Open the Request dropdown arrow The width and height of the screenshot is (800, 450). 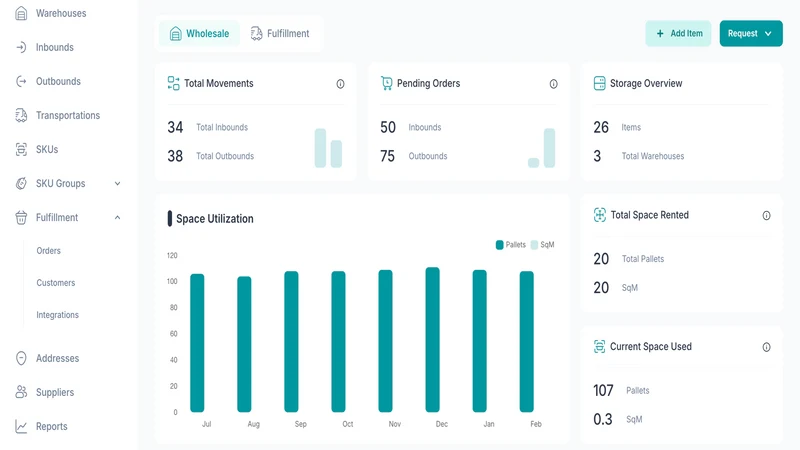(768, 34)
